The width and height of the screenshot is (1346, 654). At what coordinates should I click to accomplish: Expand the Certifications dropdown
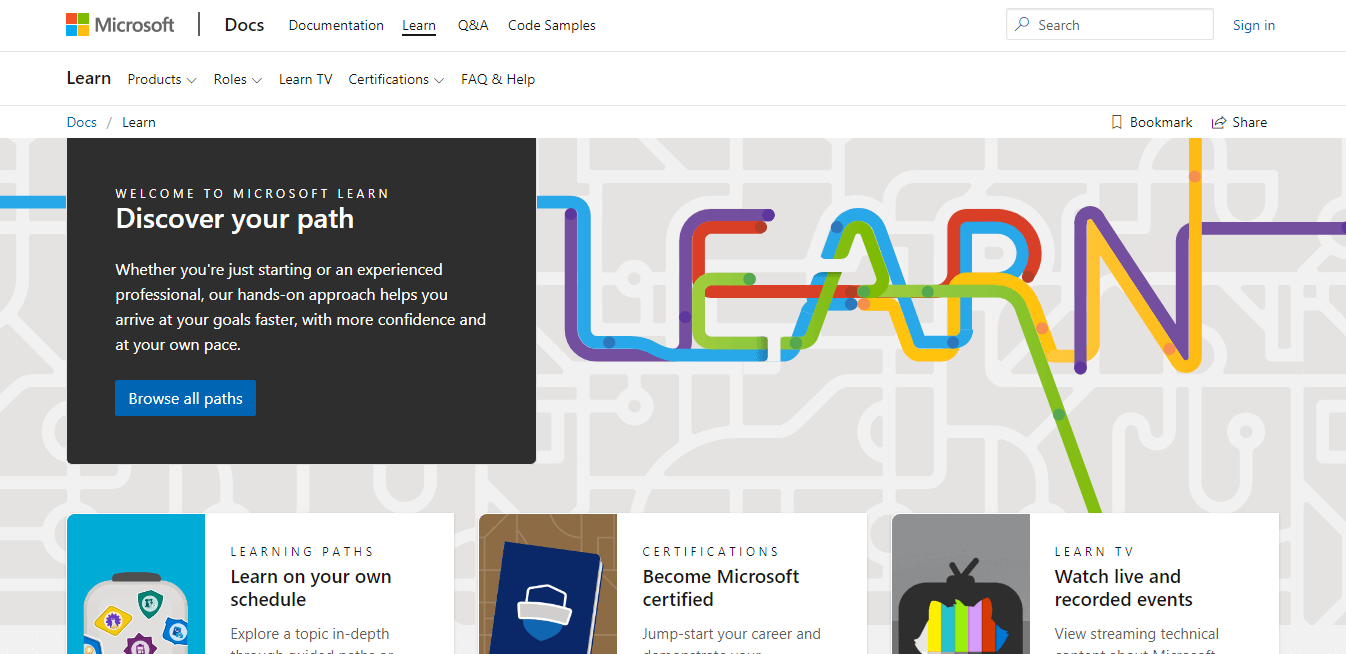tap(396, 78)
